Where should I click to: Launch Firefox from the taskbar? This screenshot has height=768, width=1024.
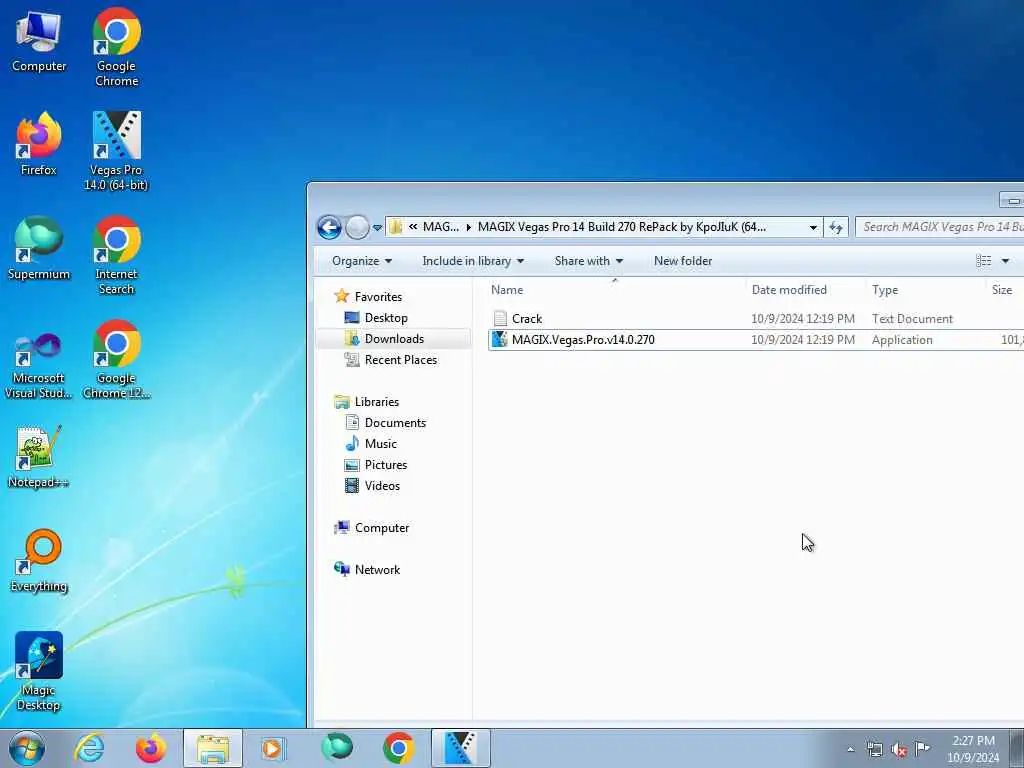151,748
